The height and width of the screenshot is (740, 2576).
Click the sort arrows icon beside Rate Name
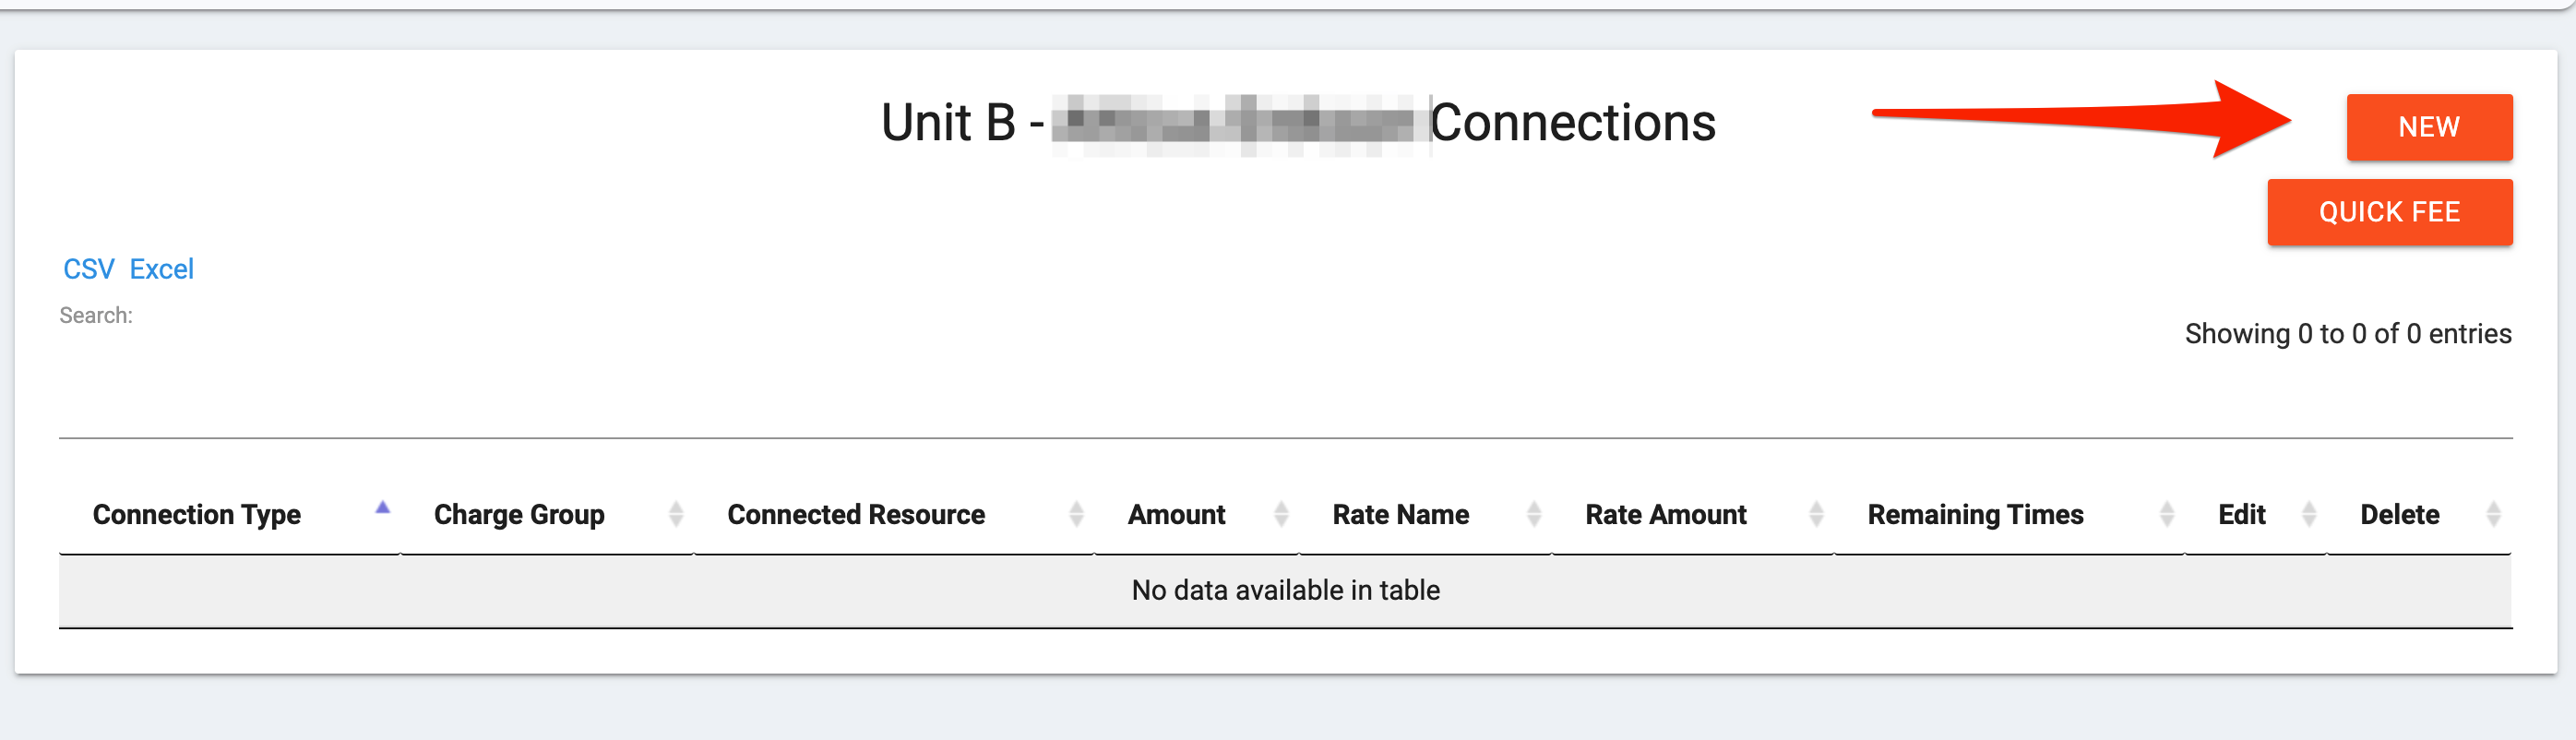point(1534,514)
